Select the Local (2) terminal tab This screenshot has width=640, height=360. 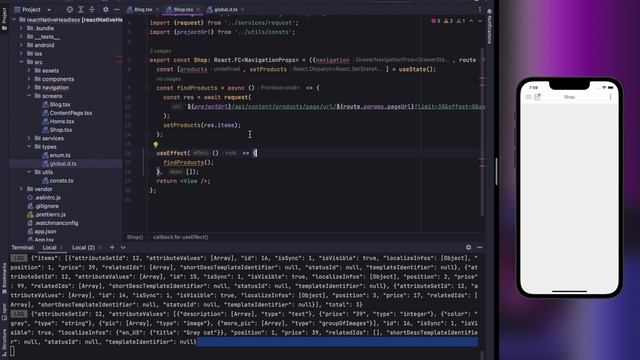pyautogui.click(x=83, y=247)
